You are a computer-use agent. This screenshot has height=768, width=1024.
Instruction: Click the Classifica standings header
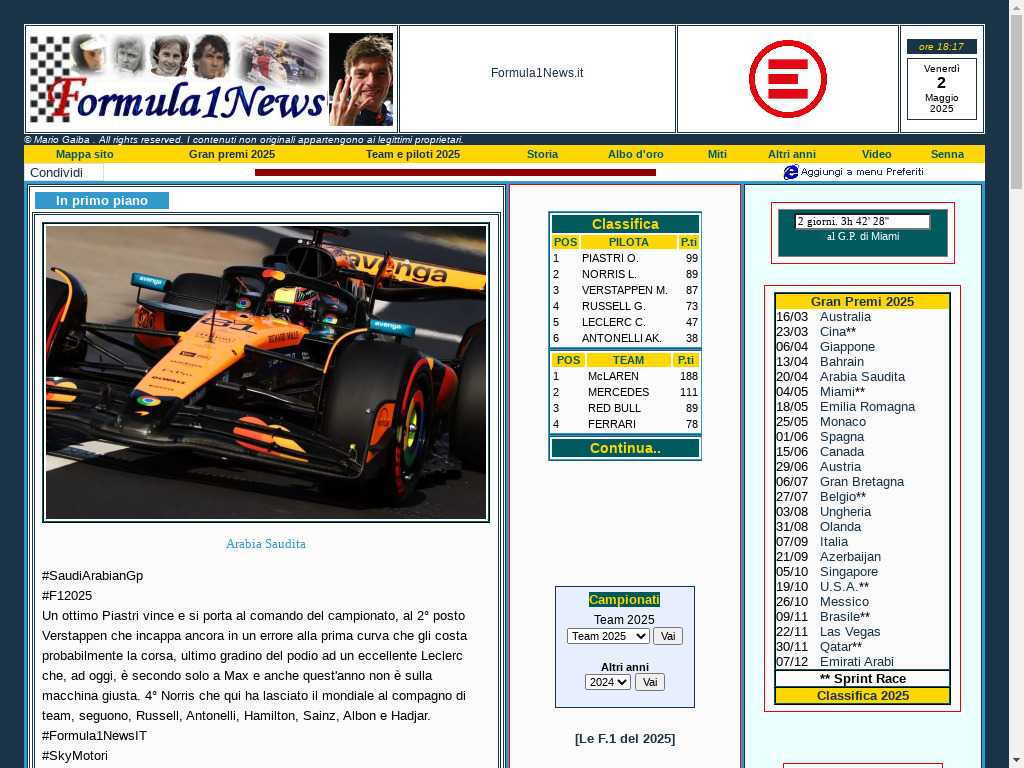click(x=625, y=224)
